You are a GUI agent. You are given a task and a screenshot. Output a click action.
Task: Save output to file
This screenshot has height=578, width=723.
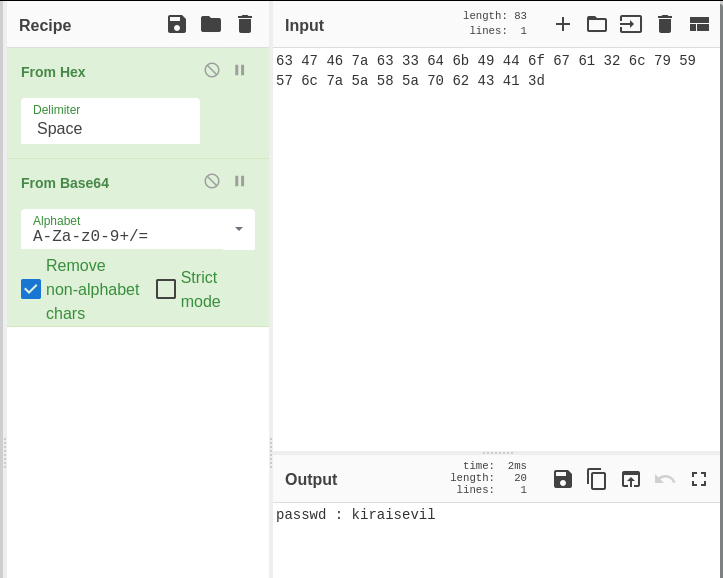(563, 479)
